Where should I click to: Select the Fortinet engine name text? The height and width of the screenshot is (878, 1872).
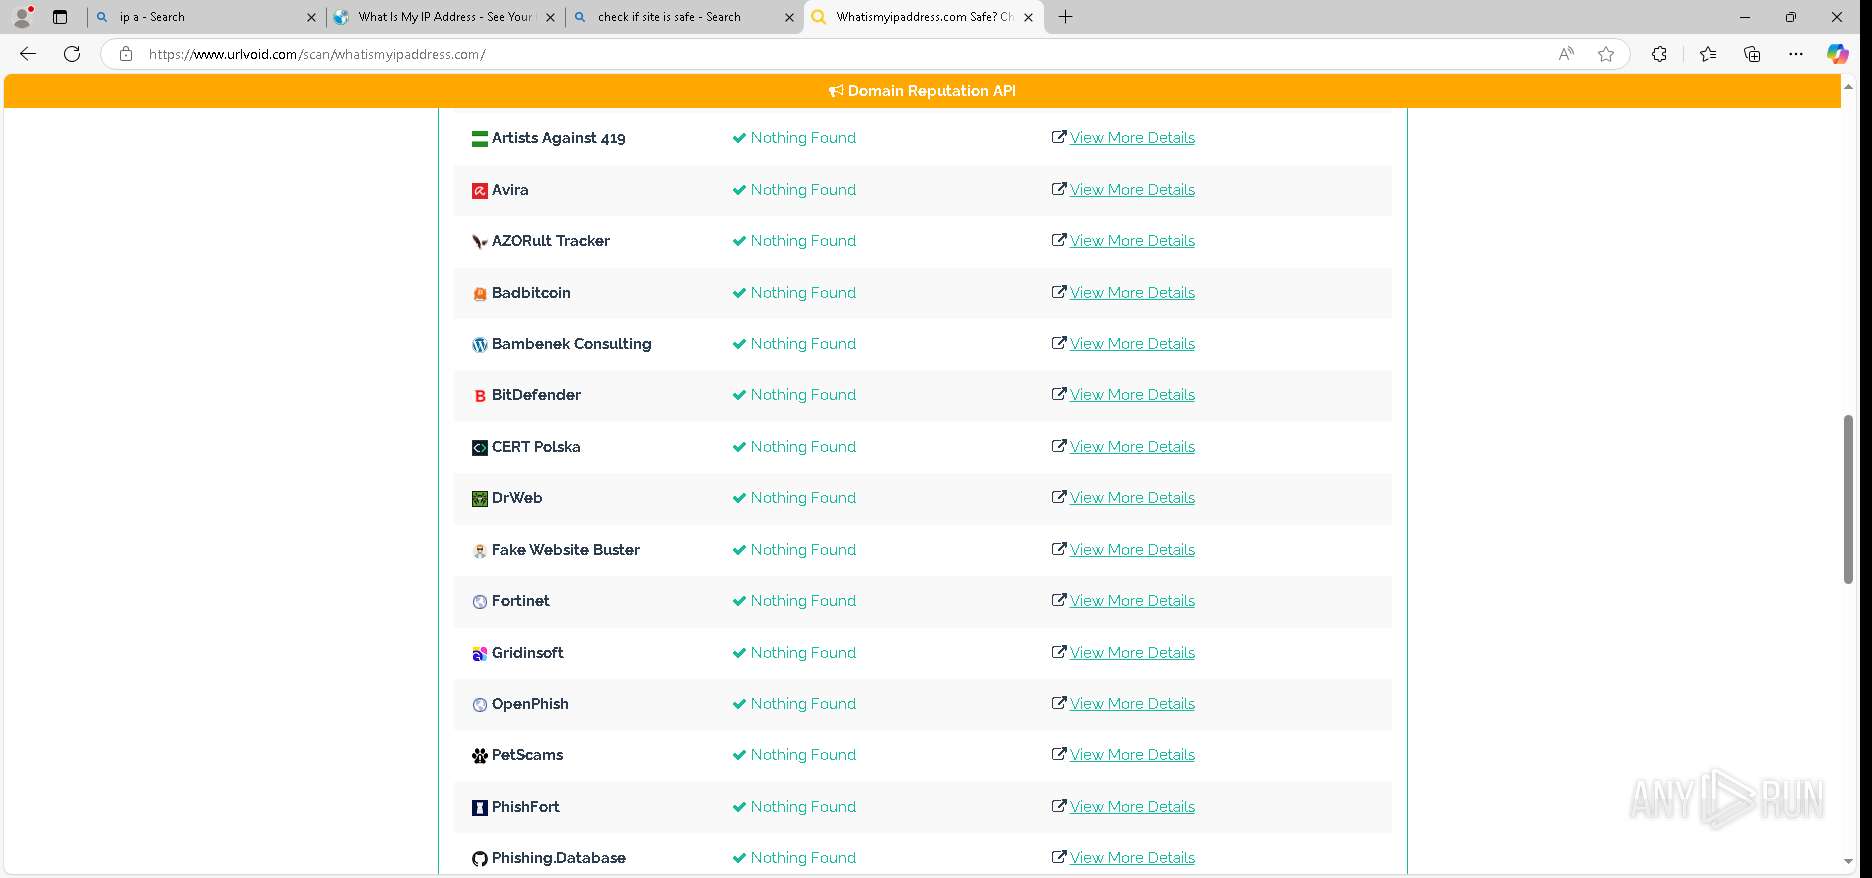point(521,601)
